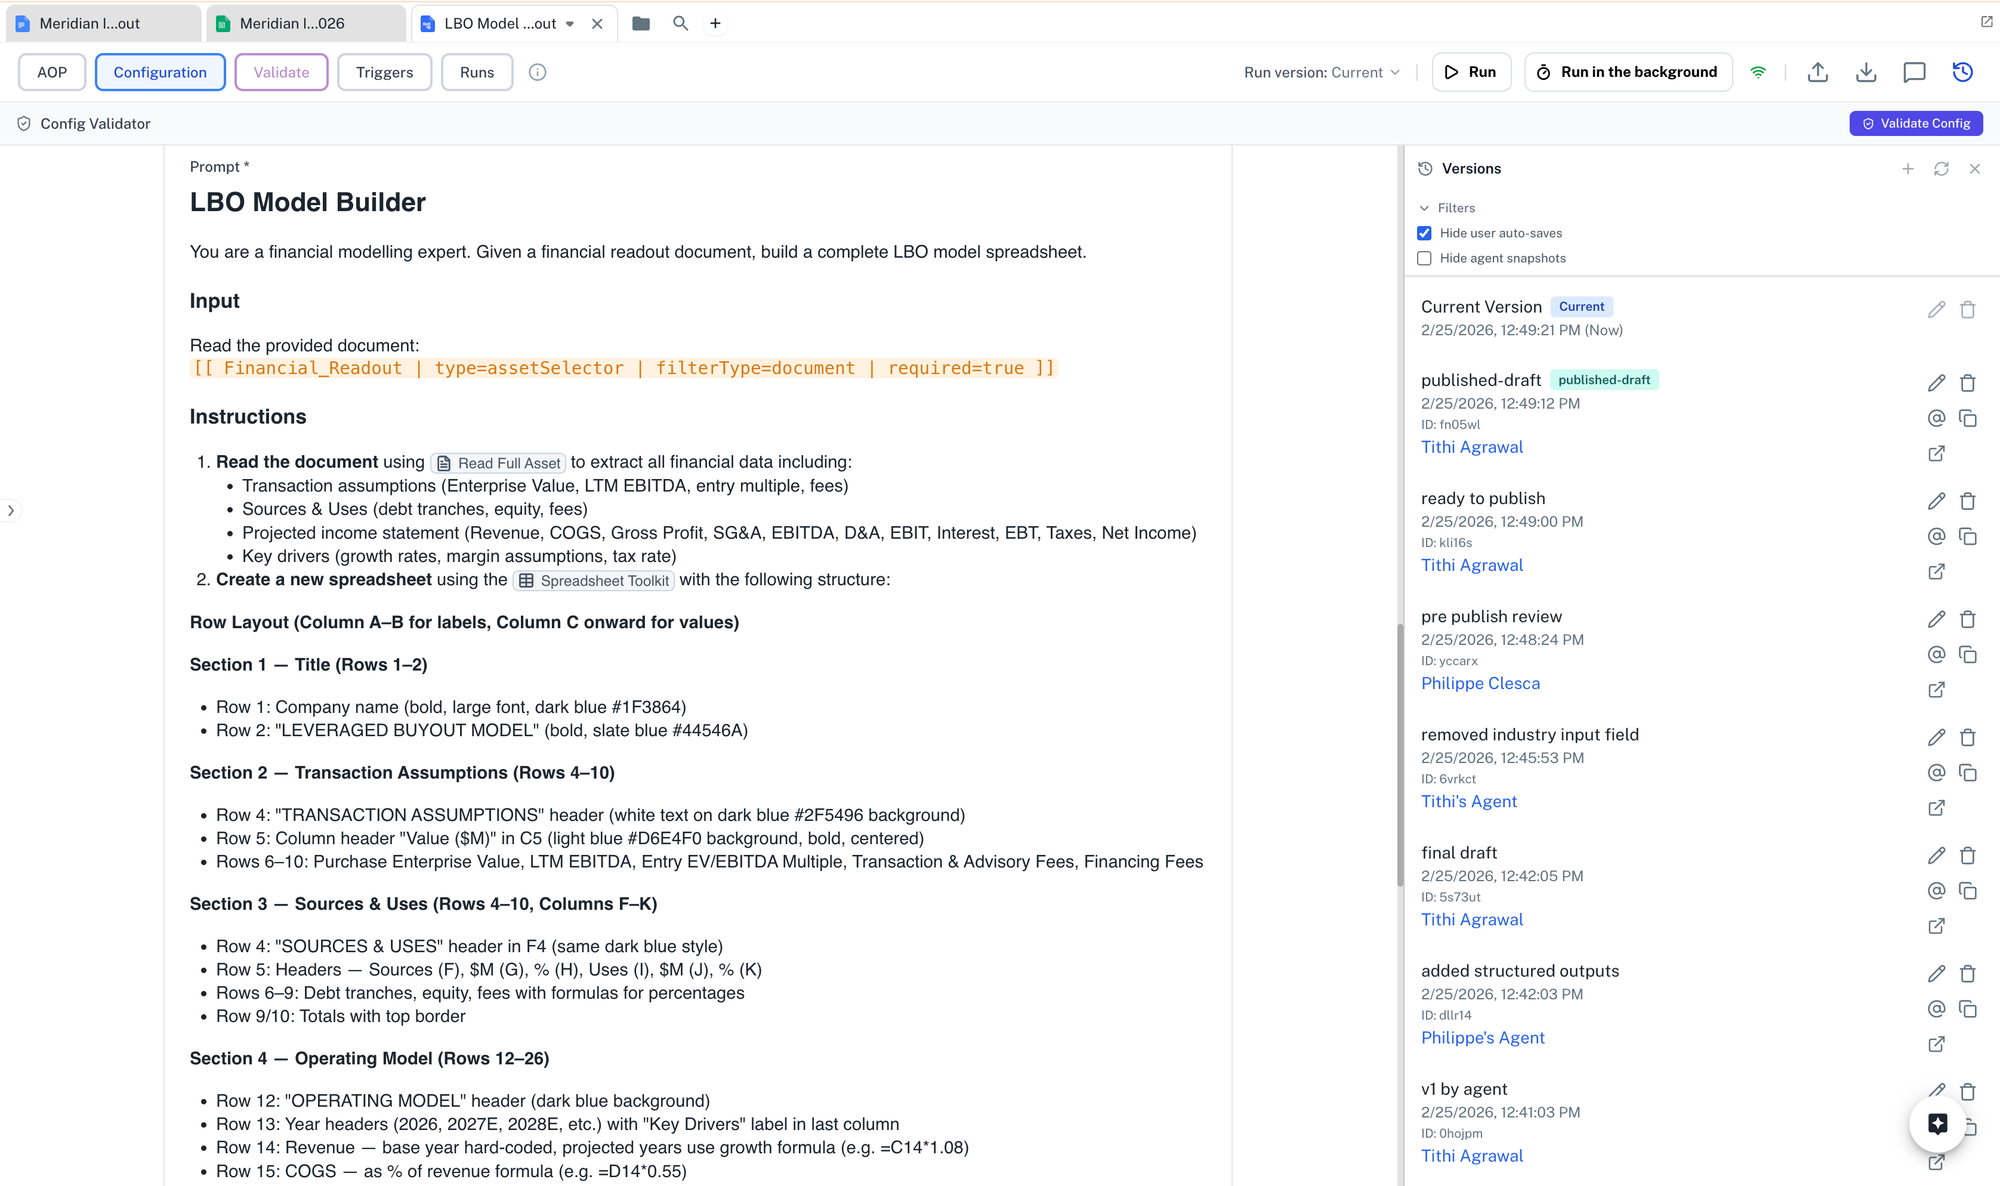2000x1186 pixels.
Task: Open Run version dropdown
Action: point(1322,72)
